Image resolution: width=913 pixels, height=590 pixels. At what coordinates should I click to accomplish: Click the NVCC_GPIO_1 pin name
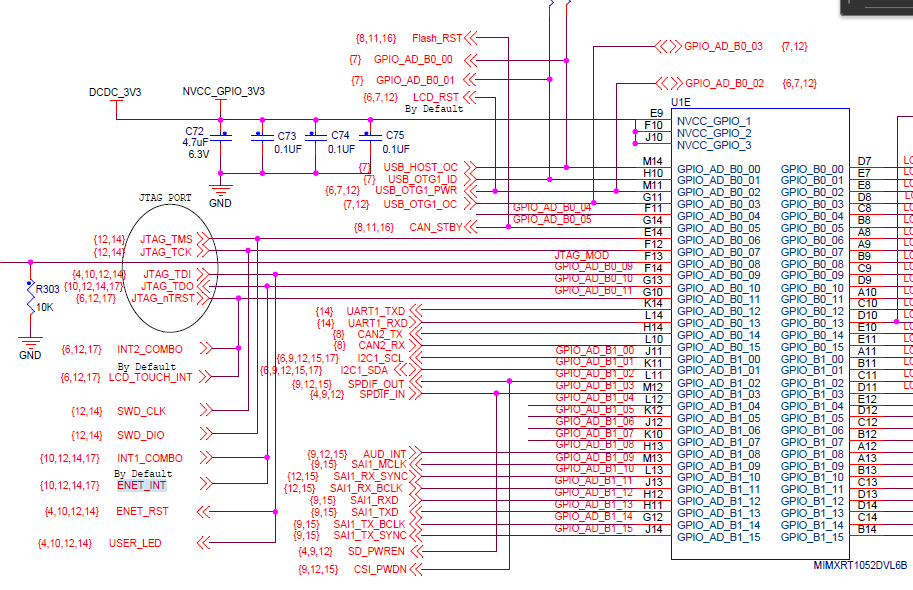tap(714, 121)
